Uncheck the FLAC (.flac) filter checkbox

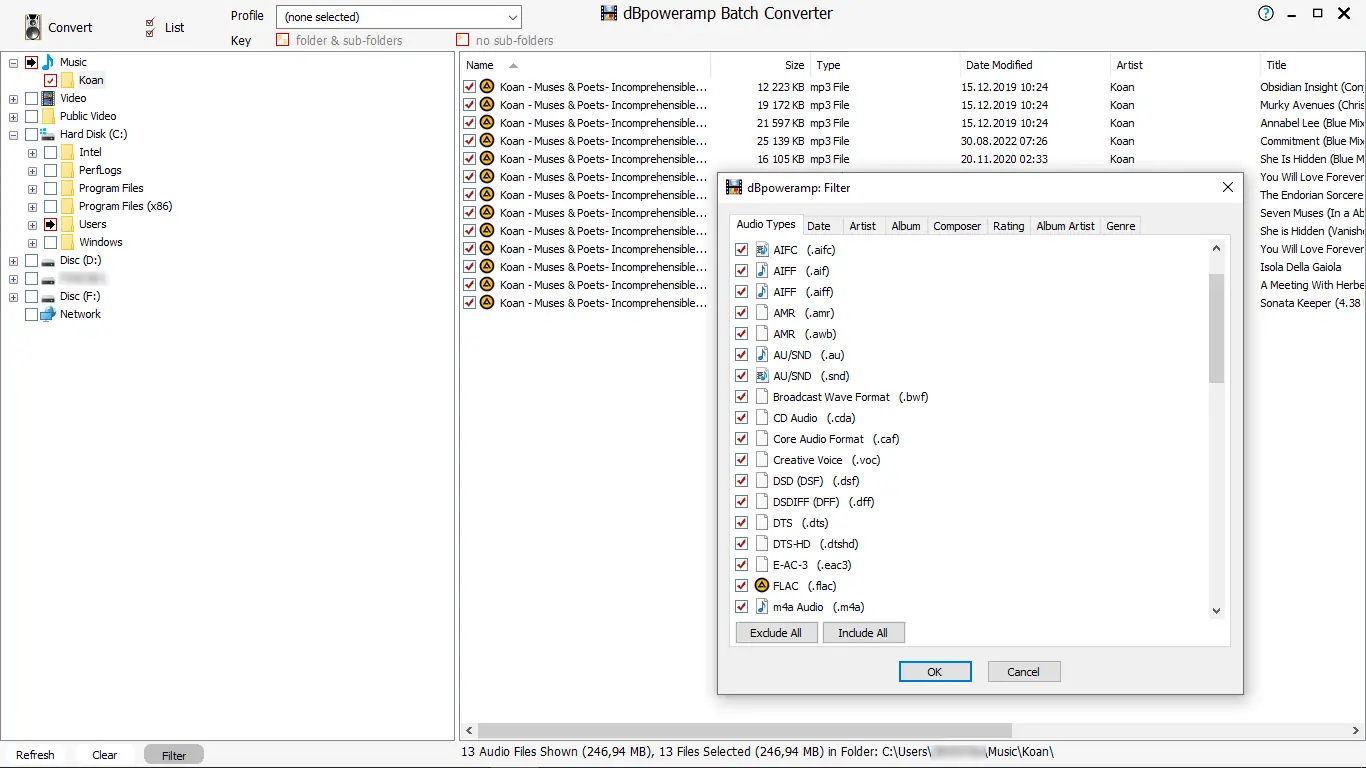pyautogui.click(x=741, y=586)
